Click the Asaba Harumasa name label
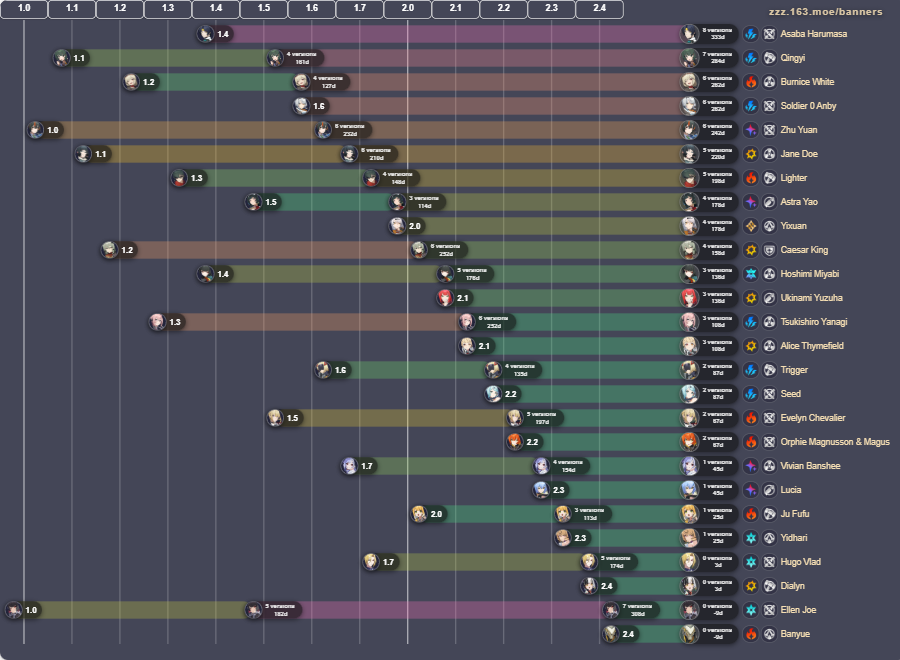This screenshot has height=660, width=900. coord(813,34)
